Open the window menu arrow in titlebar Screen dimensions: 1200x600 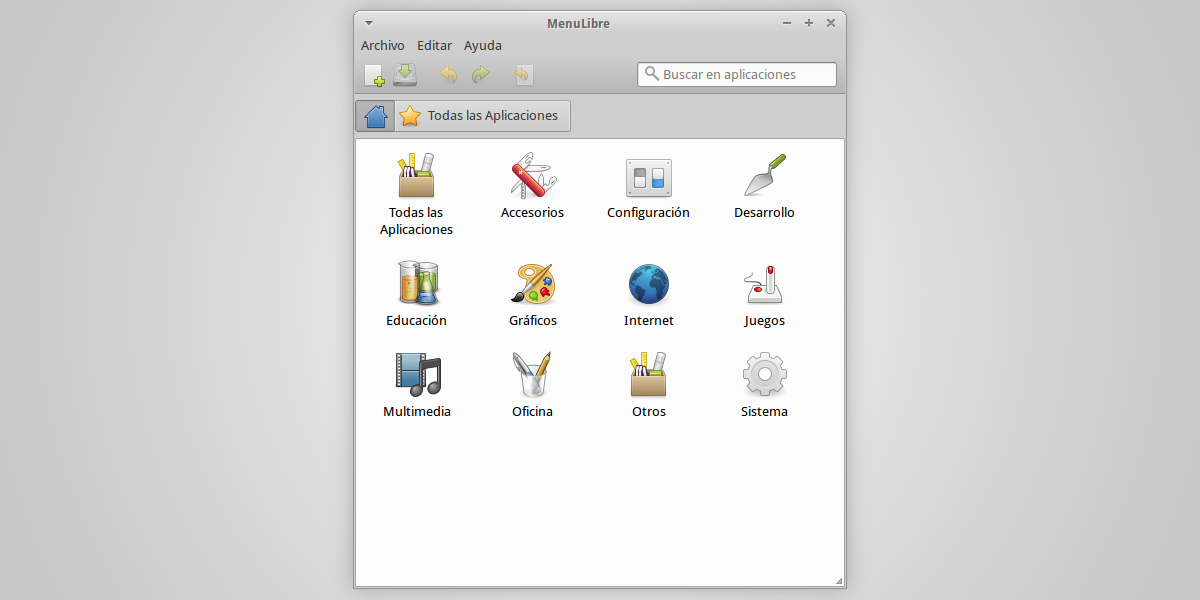(368, 23)
